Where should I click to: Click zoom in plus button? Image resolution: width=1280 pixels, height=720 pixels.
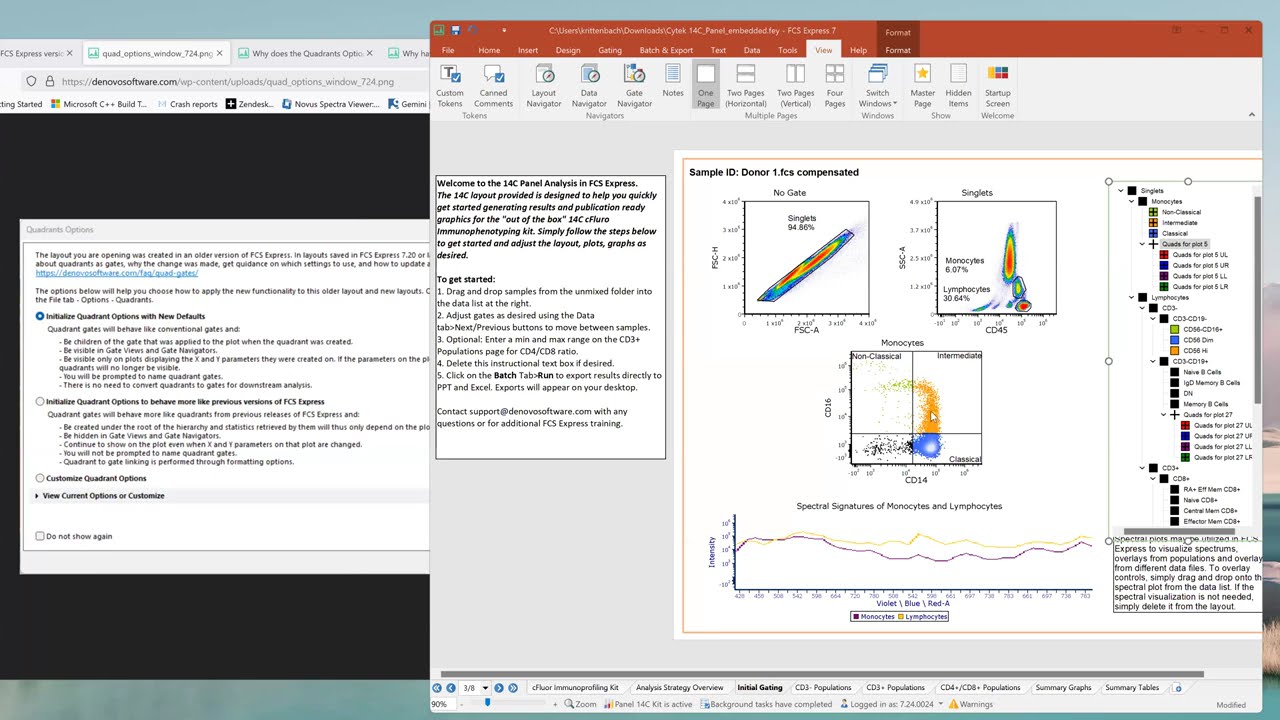coord(555,704)
